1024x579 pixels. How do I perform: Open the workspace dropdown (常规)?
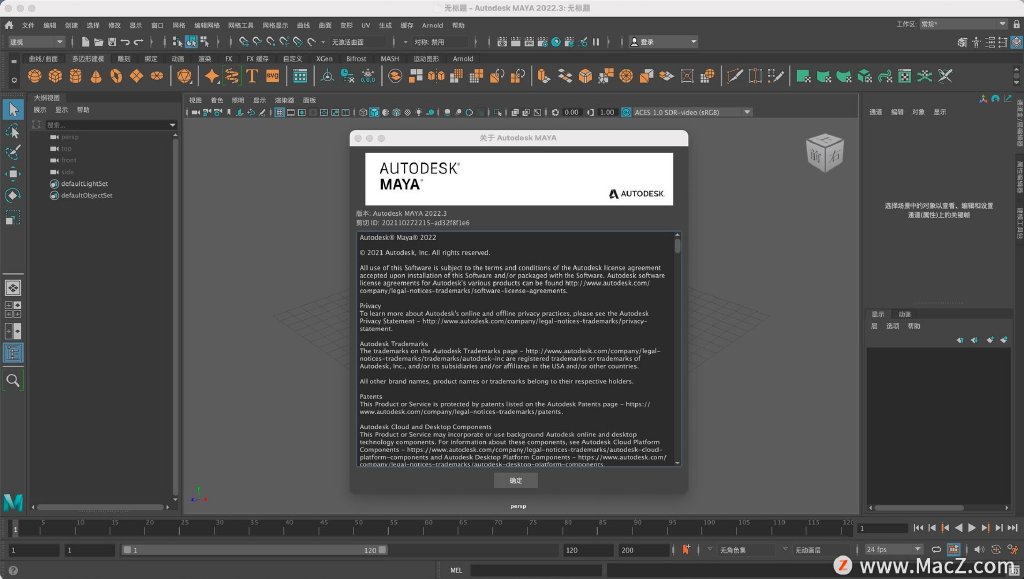coord(963,24)
